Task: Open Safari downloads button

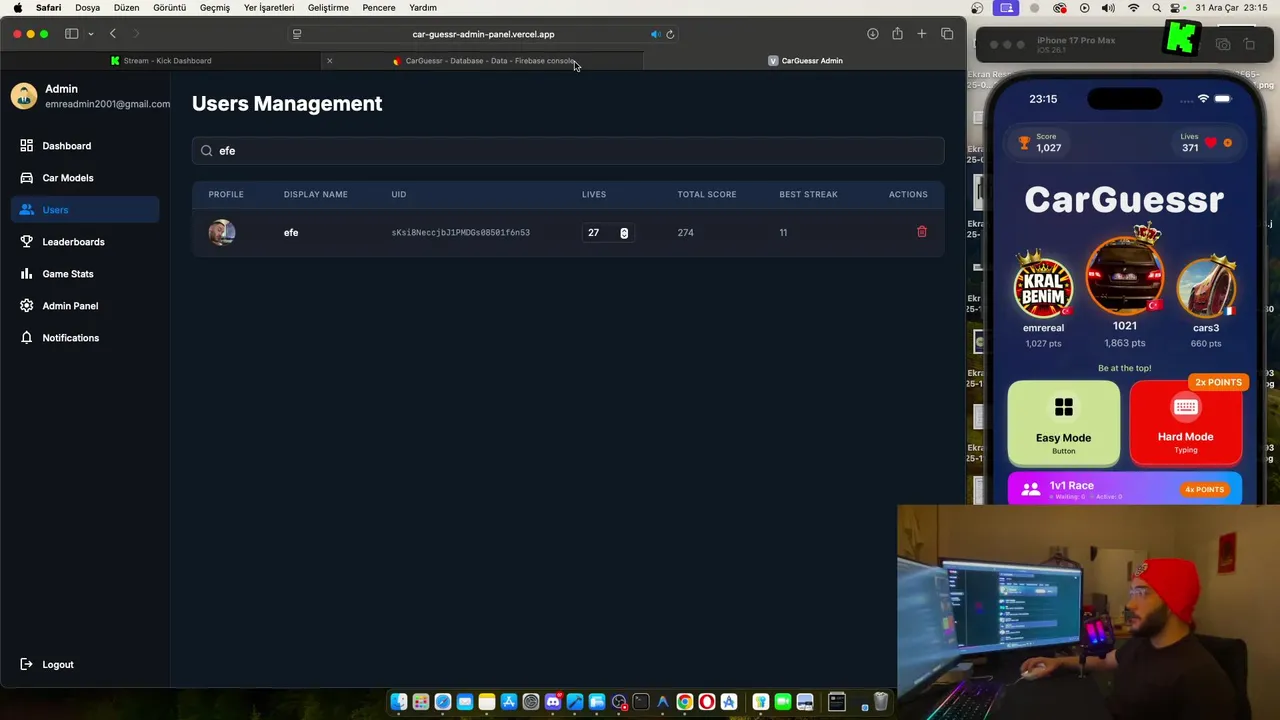Action: tap(873, 34)
